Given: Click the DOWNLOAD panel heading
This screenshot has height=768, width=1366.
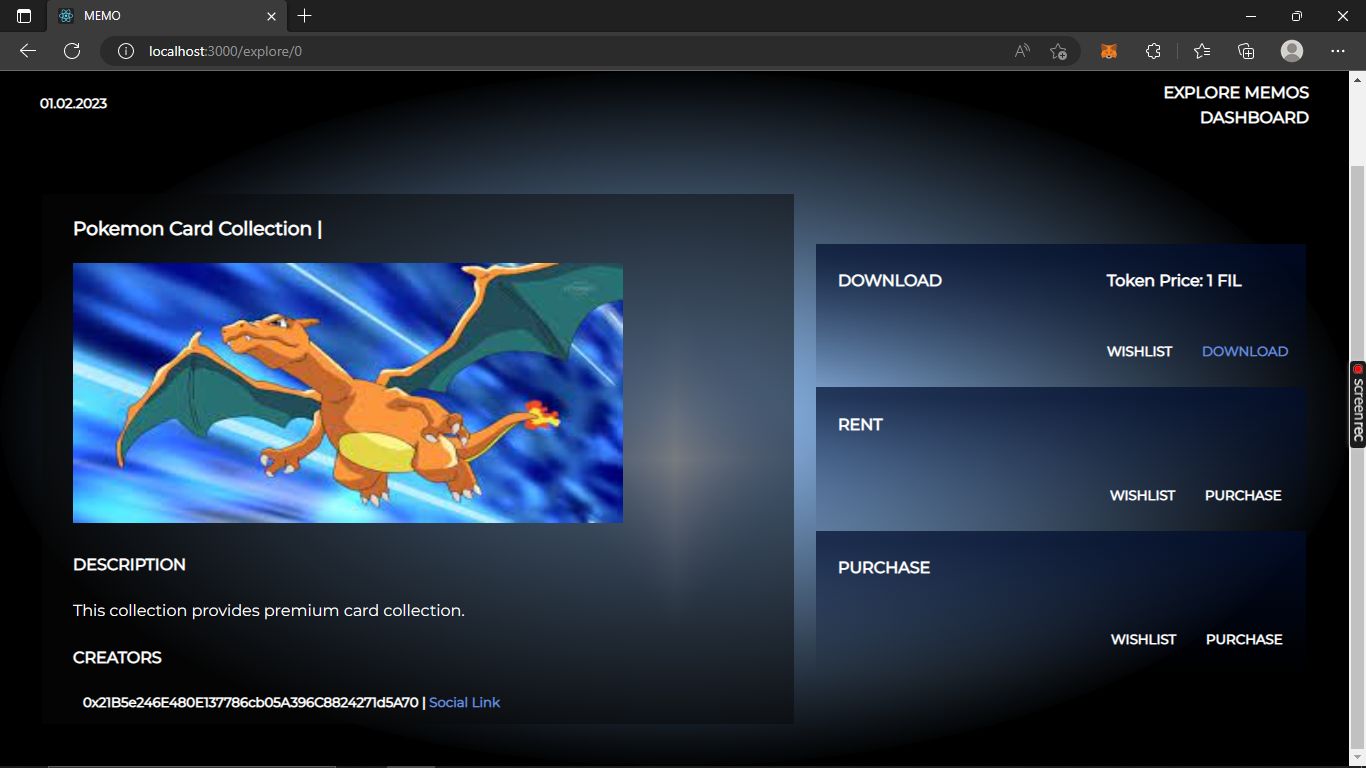Looking at the screenshot, I should (x=890, y=281).
